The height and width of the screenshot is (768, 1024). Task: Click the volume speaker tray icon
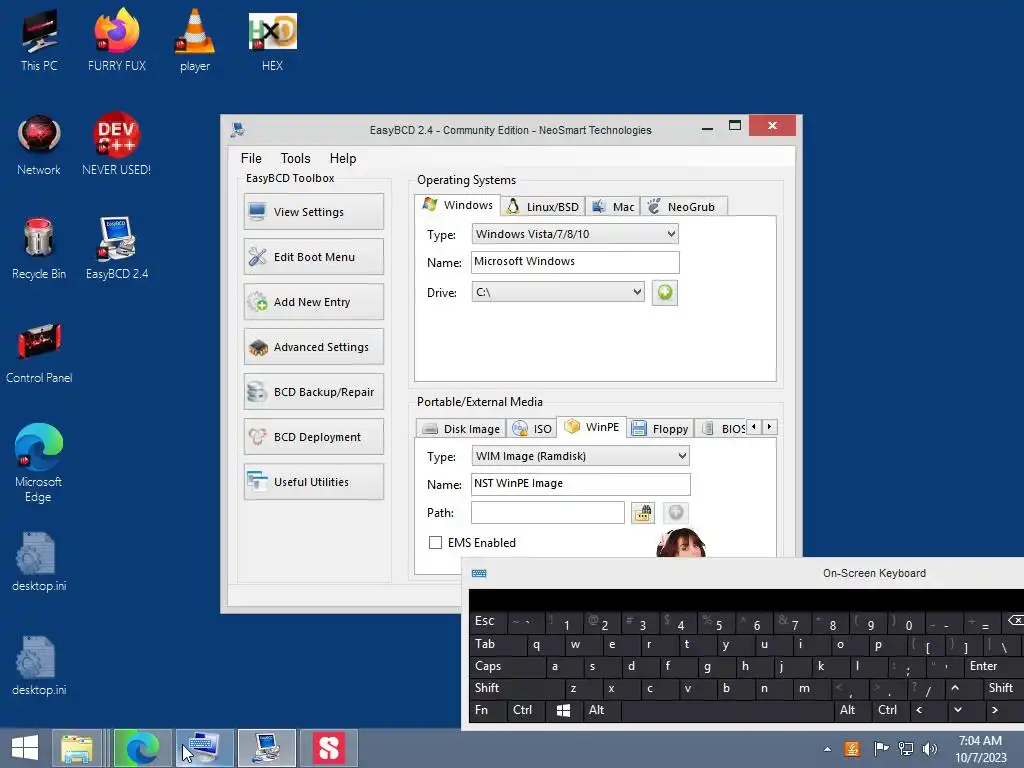(929, 749)
